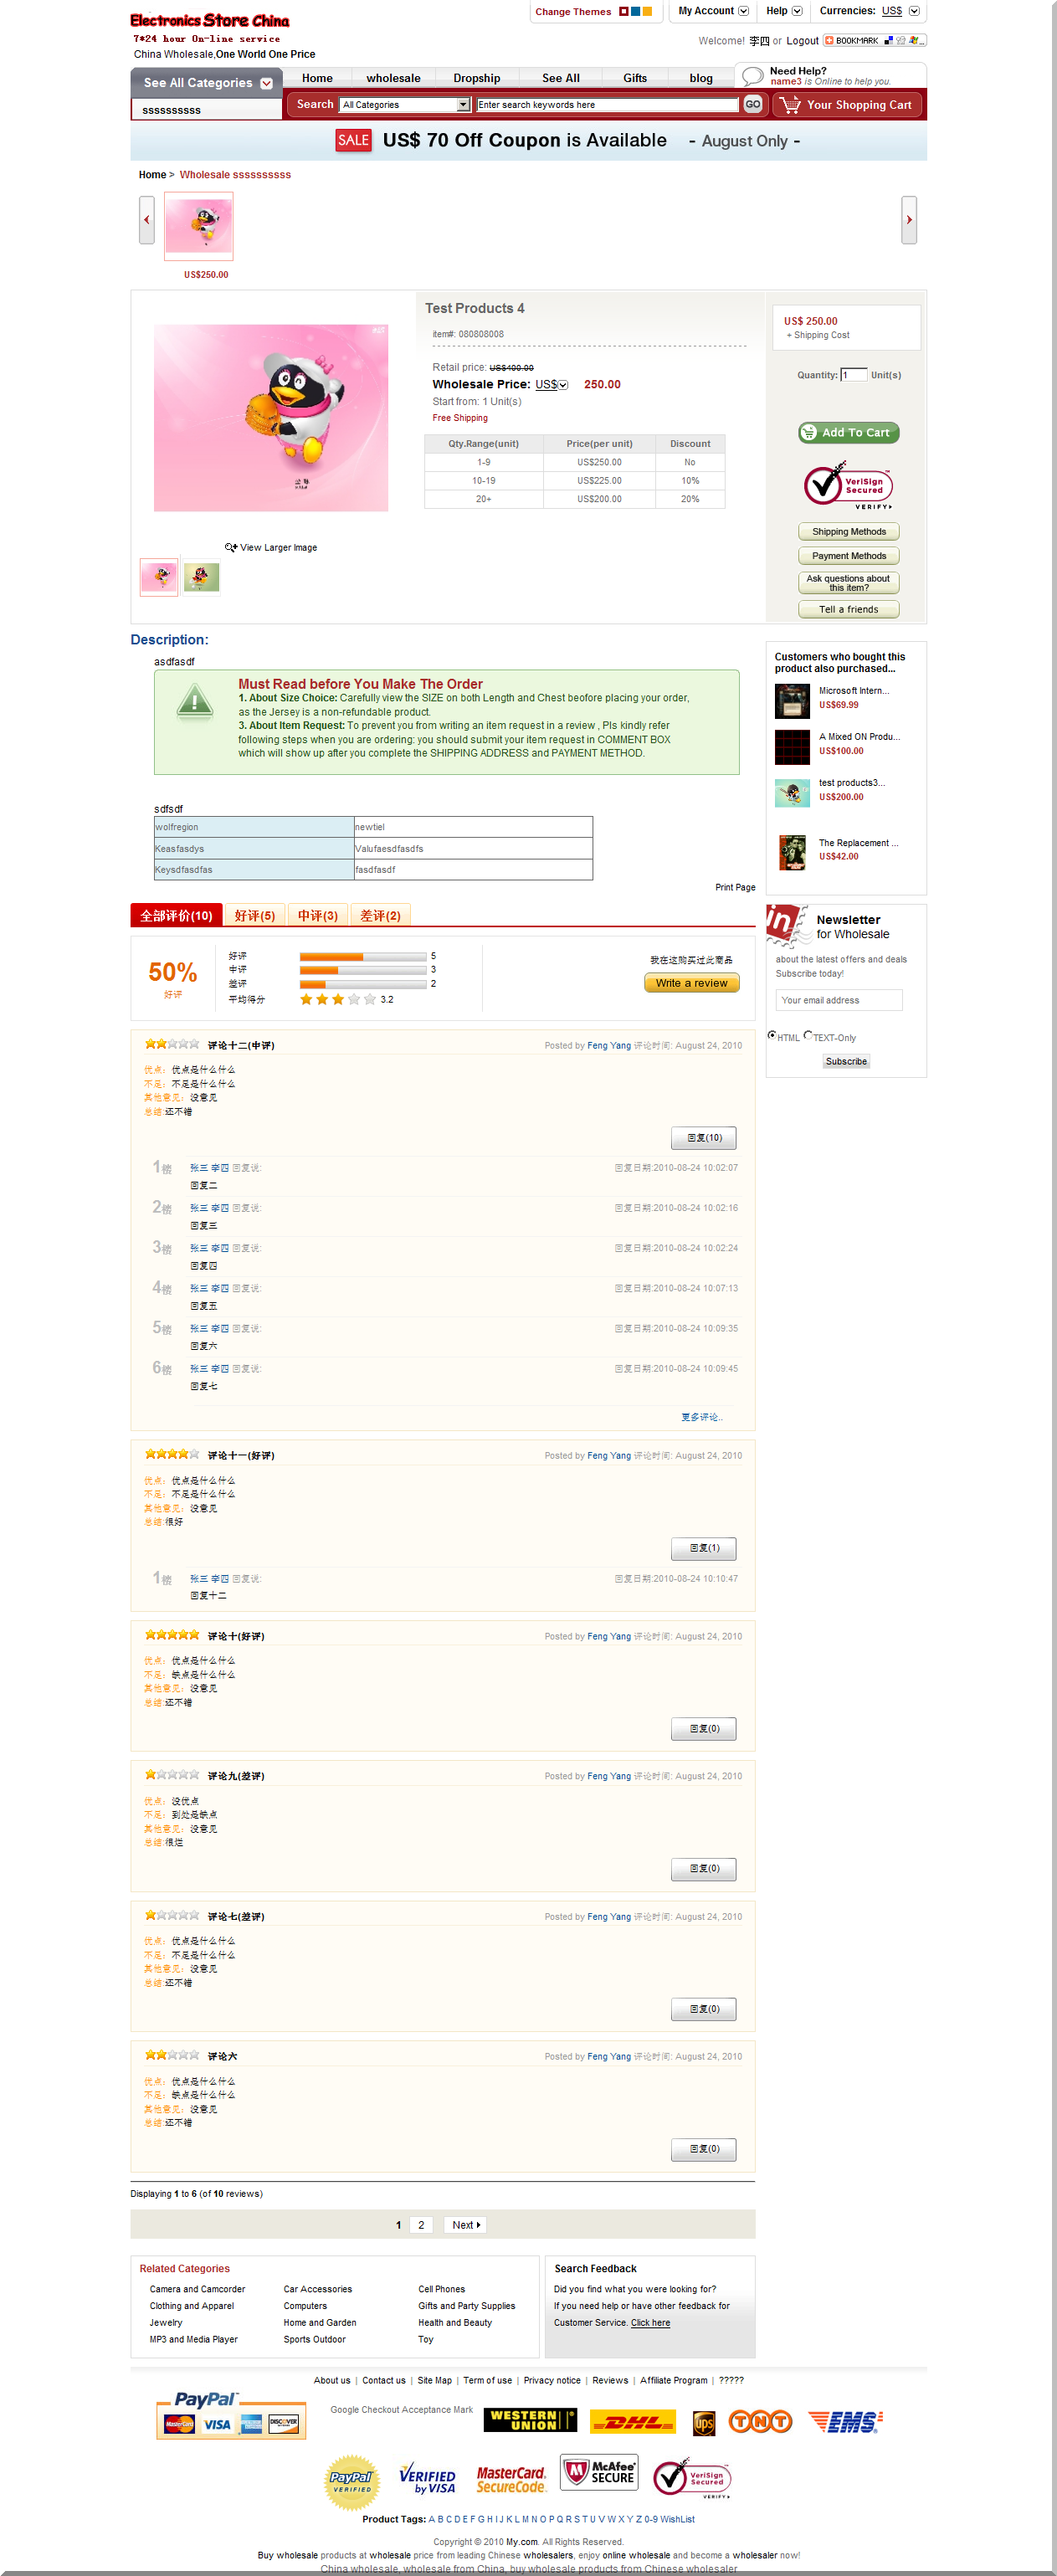Switch to 差评(2) reviews tab
1057x2576 pixels.
[x=381, y=916]
